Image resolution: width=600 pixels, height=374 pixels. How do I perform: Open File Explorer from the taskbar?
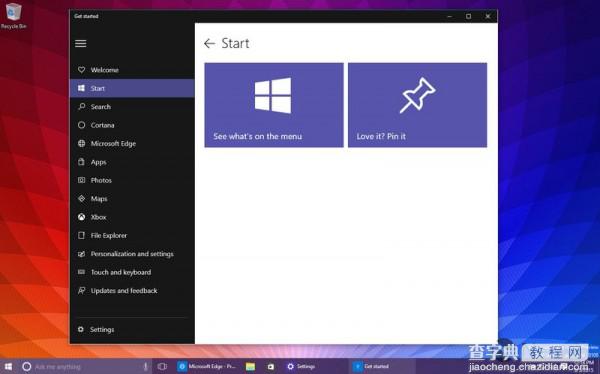pyautogui.click(x=250, y=366)
